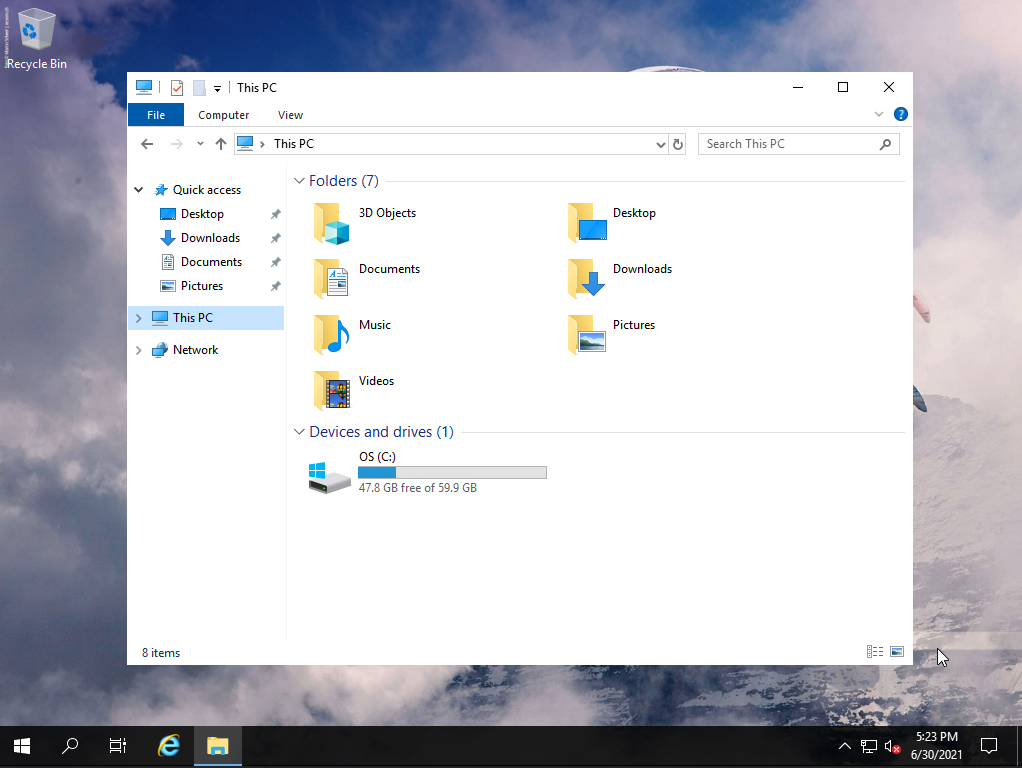Launch Internet Explorer from taskbar
The height and width of the screenshot is (768, 1022).
point(169,746)
